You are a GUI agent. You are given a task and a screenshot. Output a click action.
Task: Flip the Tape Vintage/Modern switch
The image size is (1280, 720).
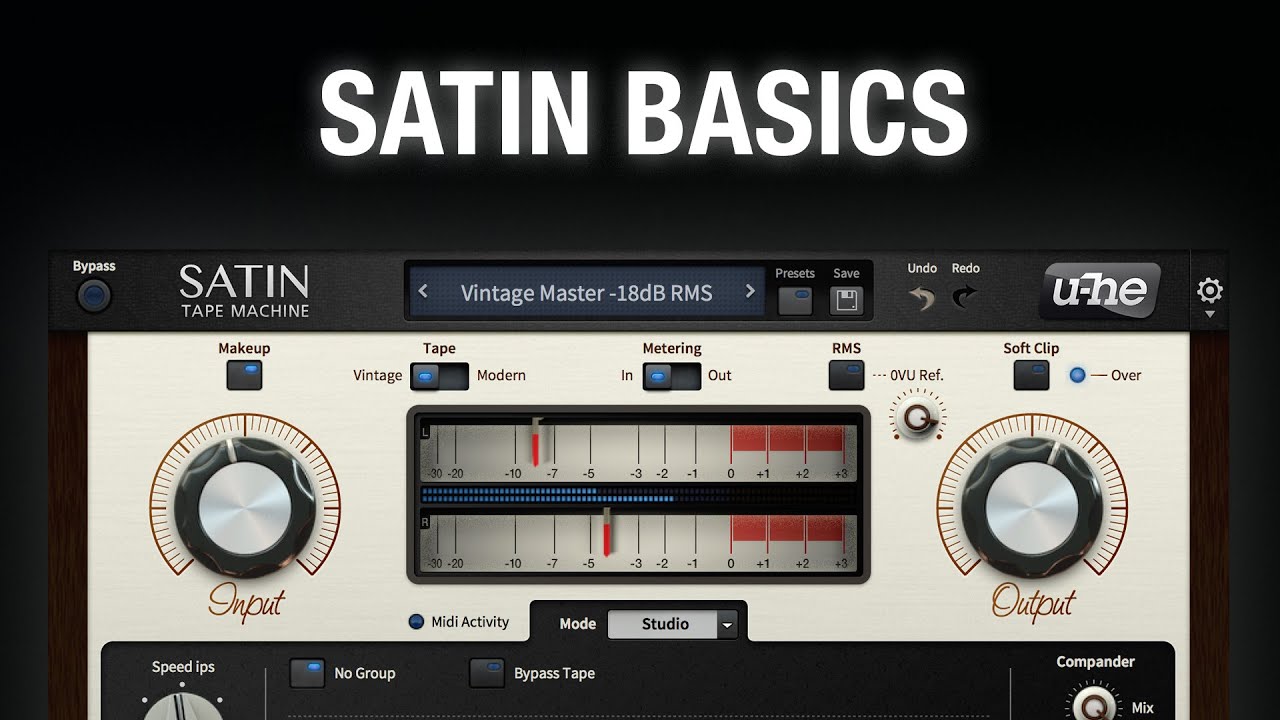click(x=439, y=376)
